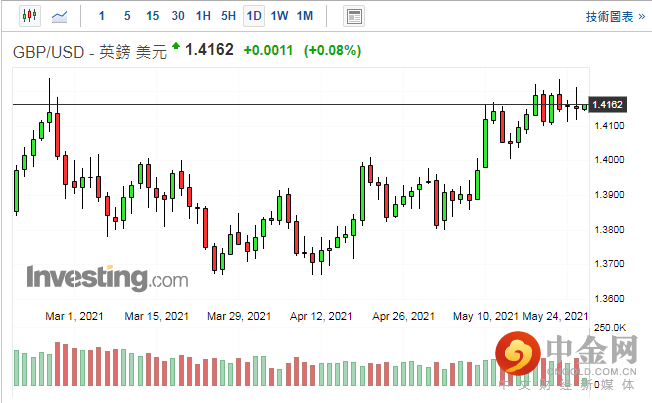Select the 1H timeframe
Image resolution: width=652 pixels, height=403 pixels.
point(203,16)
